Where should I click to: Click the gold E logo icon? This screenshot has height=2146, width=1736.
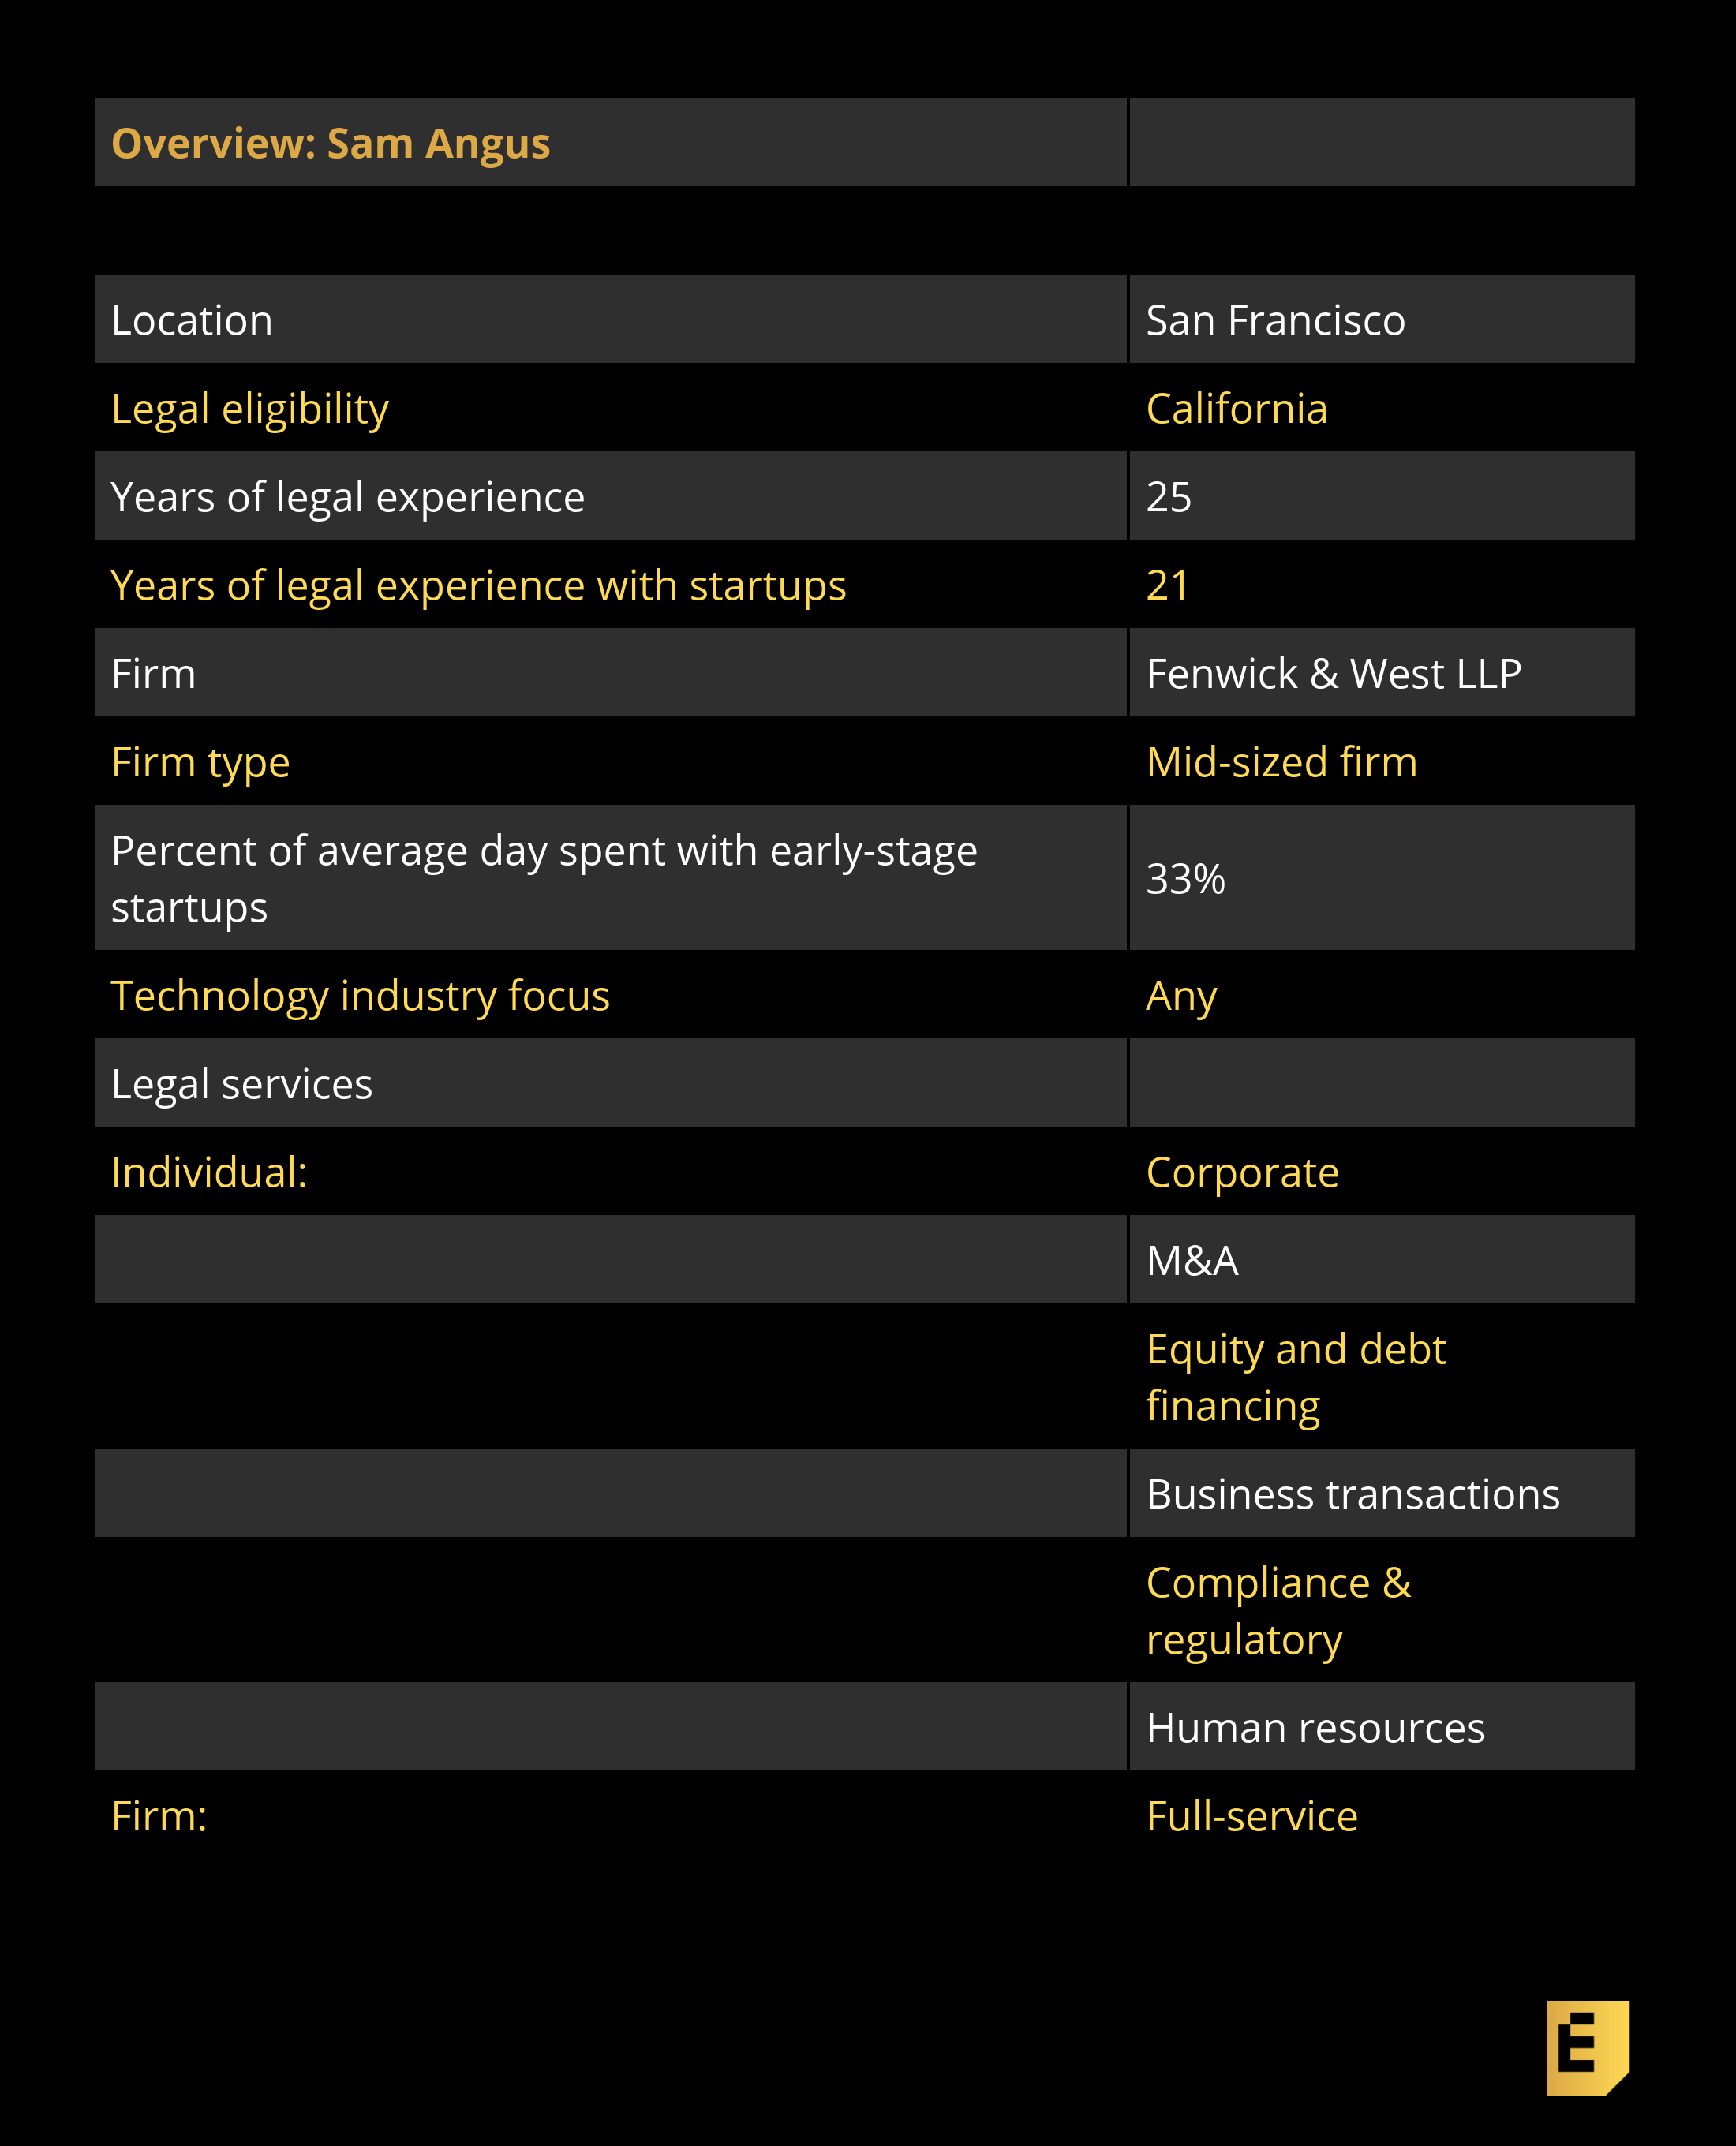[x=1586, y=2046]
